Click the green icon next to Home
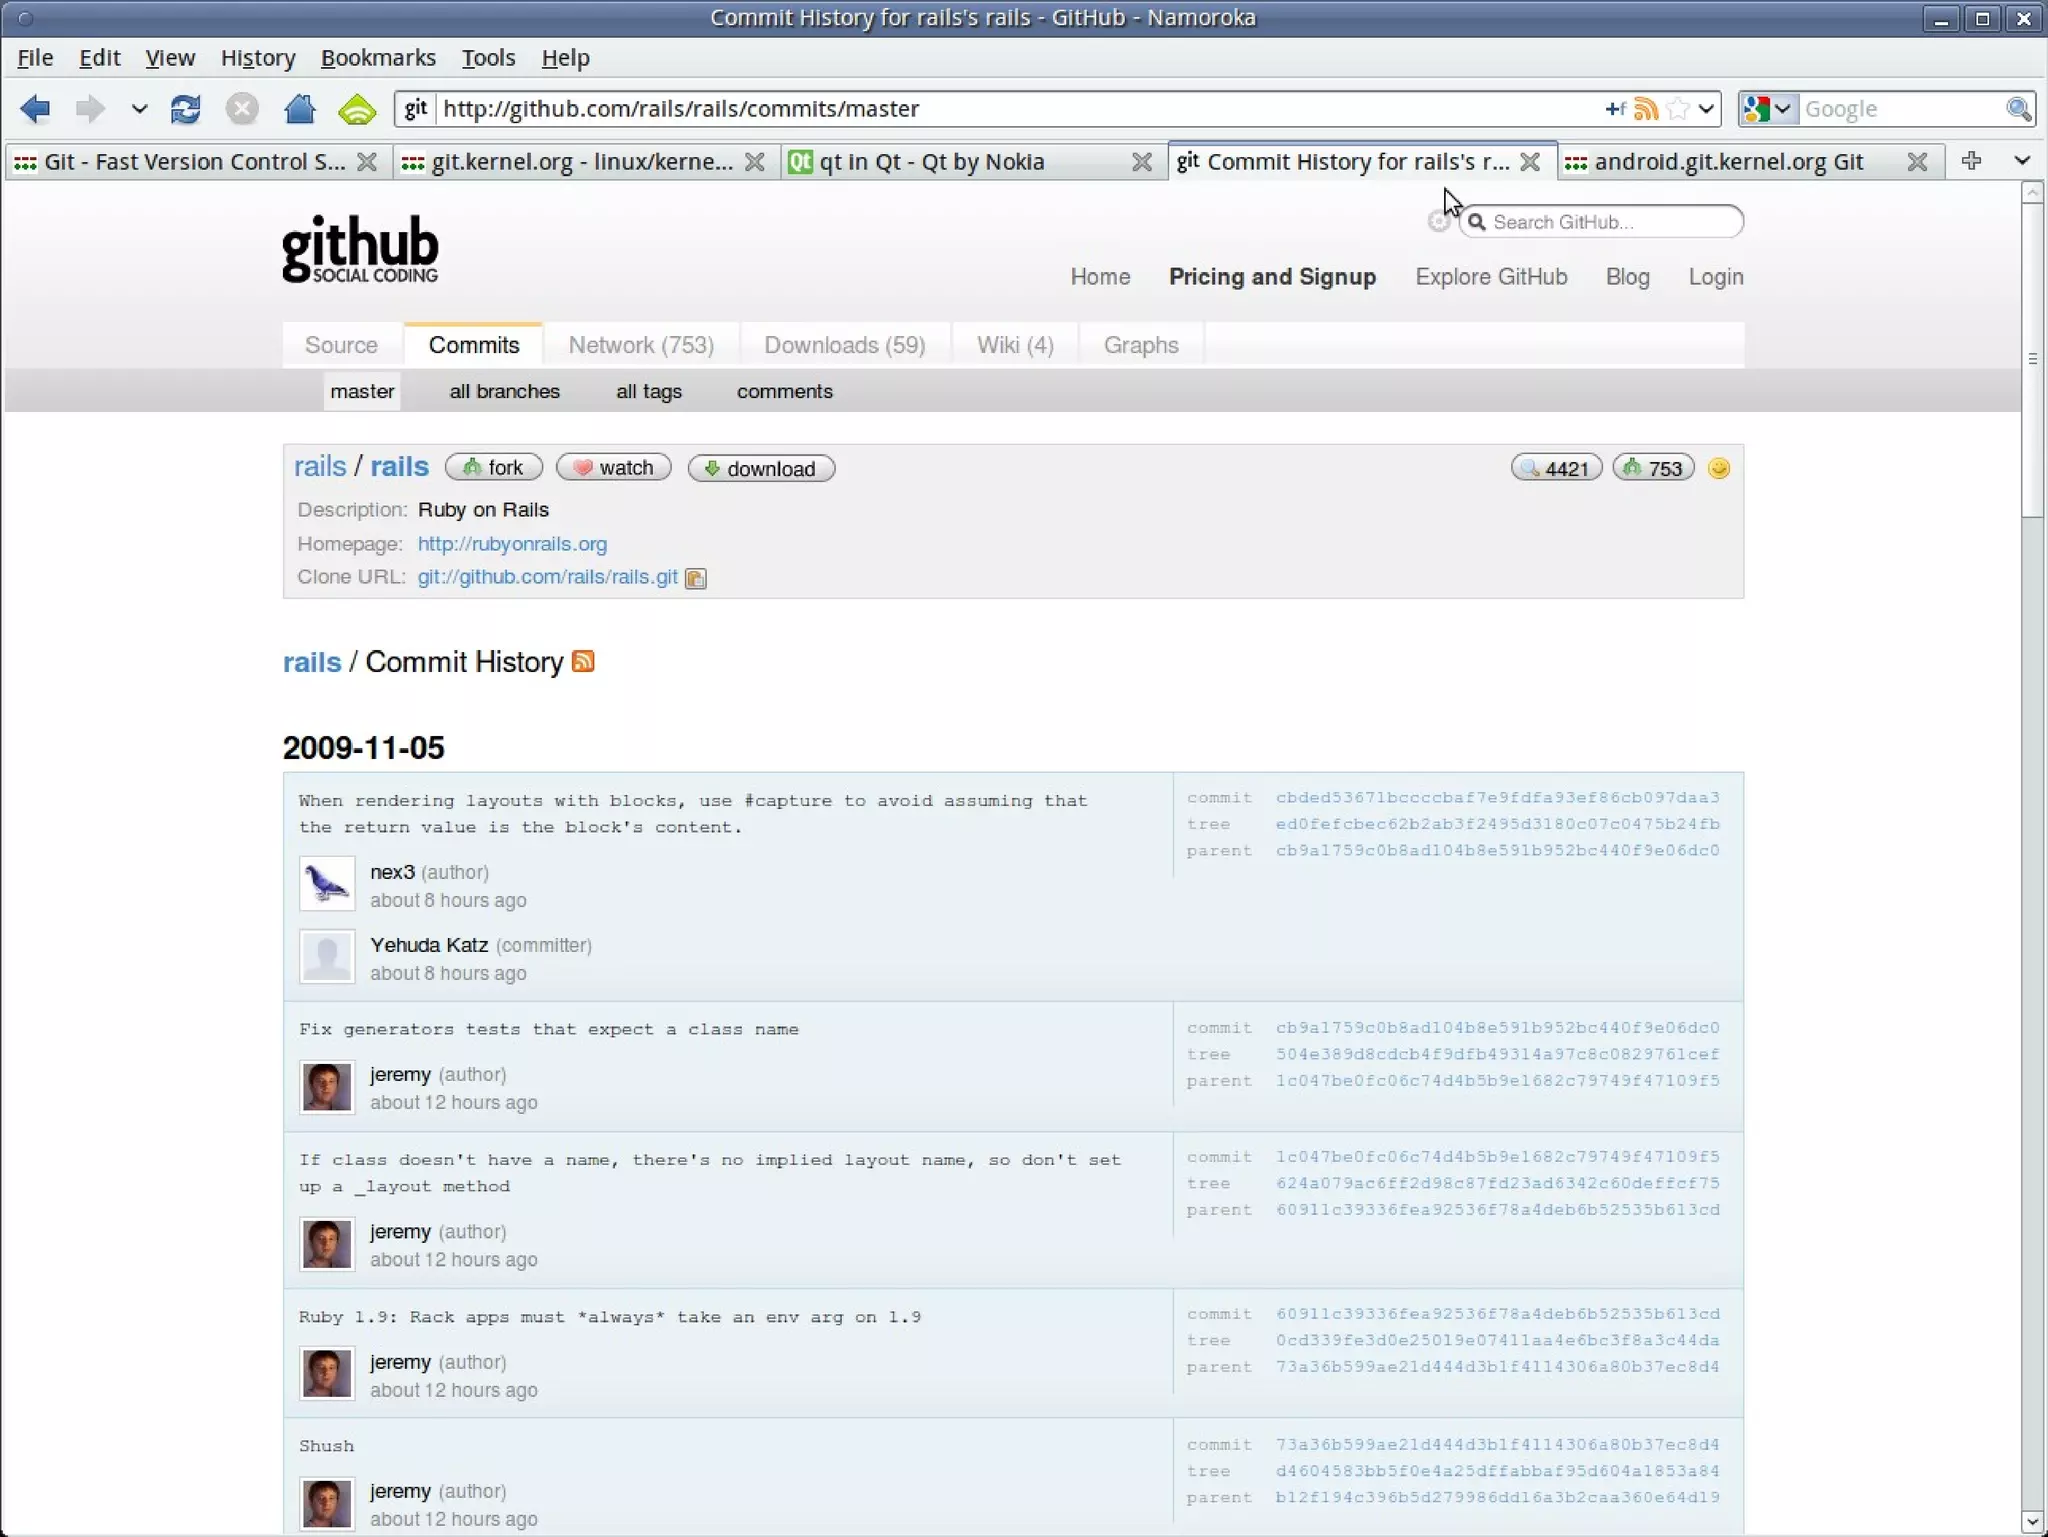 pos(357,109)
